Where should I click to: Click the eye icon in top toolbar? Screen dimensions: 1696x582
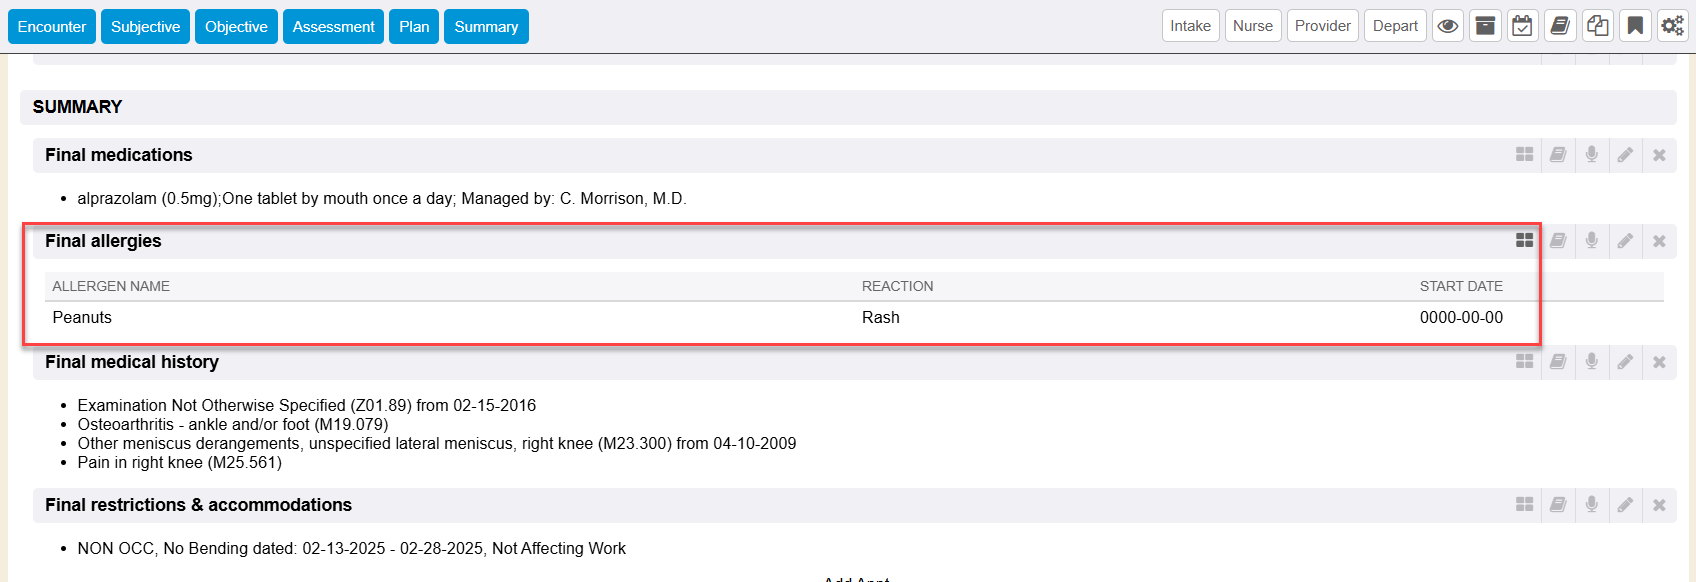1448,26
